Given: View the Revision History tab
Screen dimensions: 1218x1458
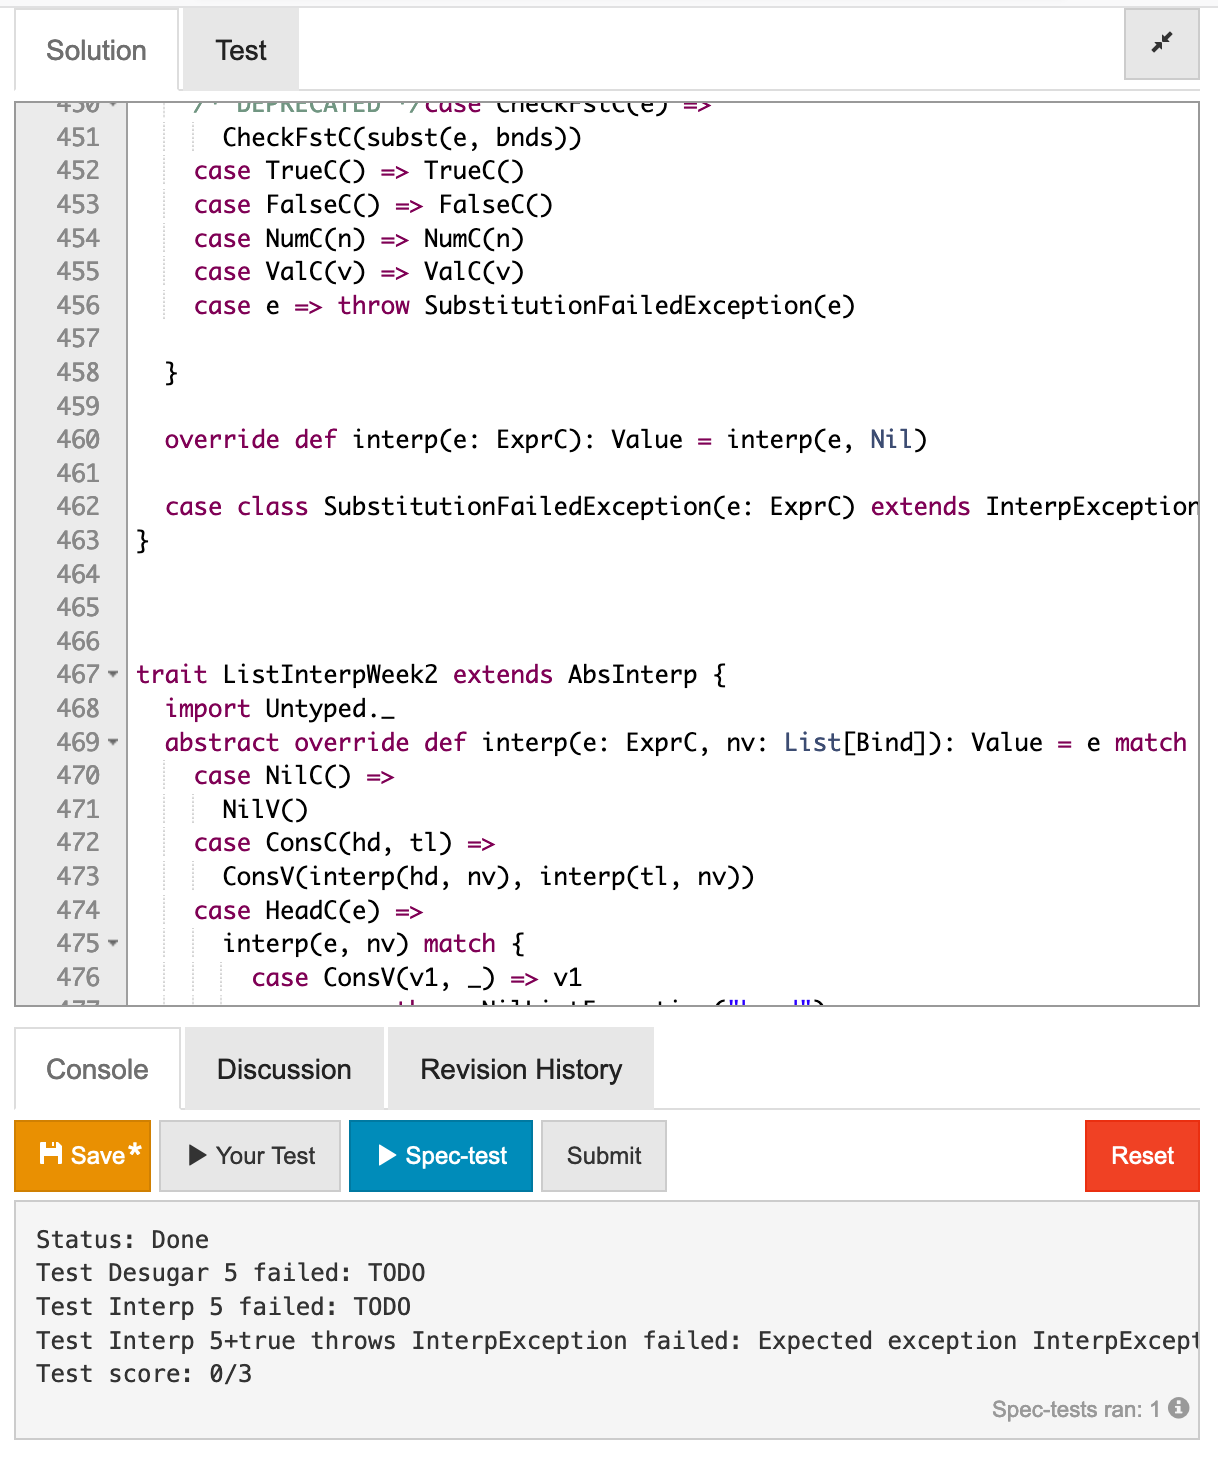Looking at the screenshot, I should 521,1070.
